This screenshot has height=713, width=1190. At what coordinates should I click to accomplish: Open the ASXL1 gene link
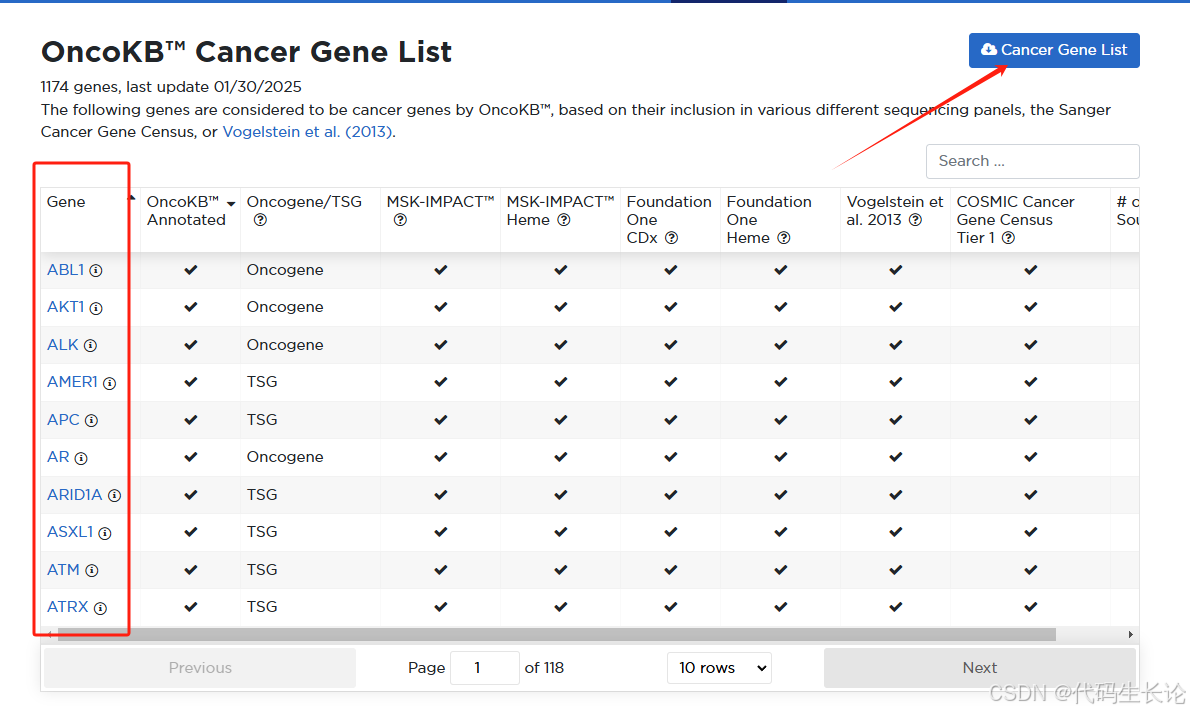(70, 532)
